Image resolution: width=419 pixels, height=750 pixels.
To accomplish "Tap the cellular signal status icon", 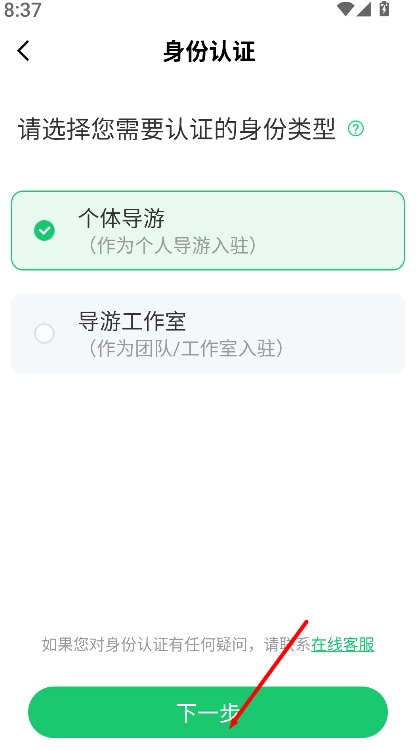I will point(364,9).
